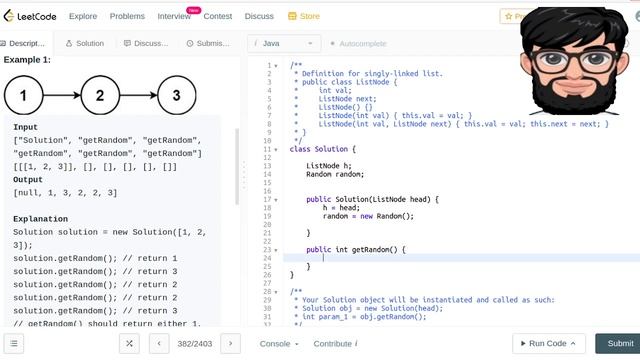This screenshot has height=360, width=640.
Task: Pick a random problem shuffle icon
Action: point(129,344)
